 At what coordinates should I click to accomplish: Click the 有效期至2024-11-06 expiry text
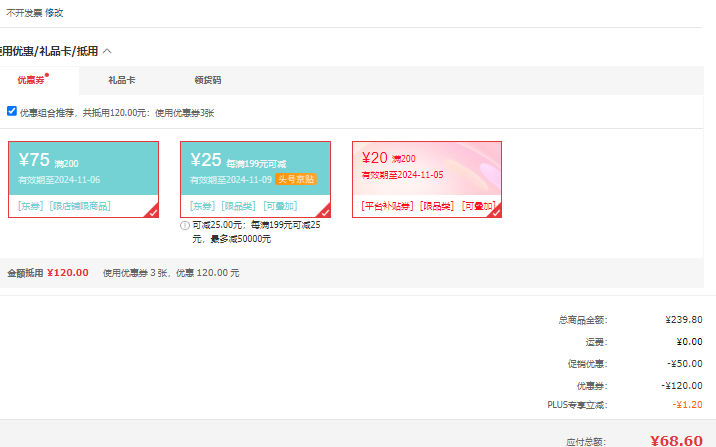pos(59,180)
